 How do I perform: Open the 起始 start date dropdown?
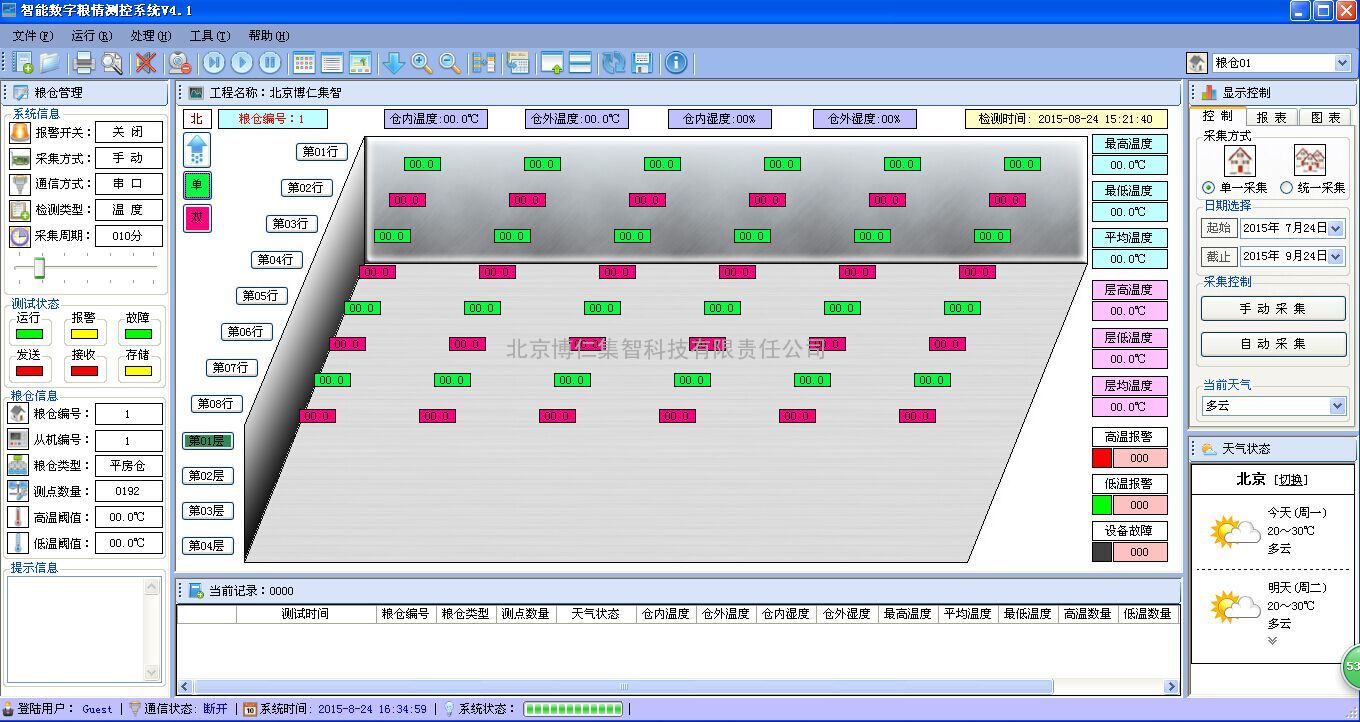(x=1335, y=229)
